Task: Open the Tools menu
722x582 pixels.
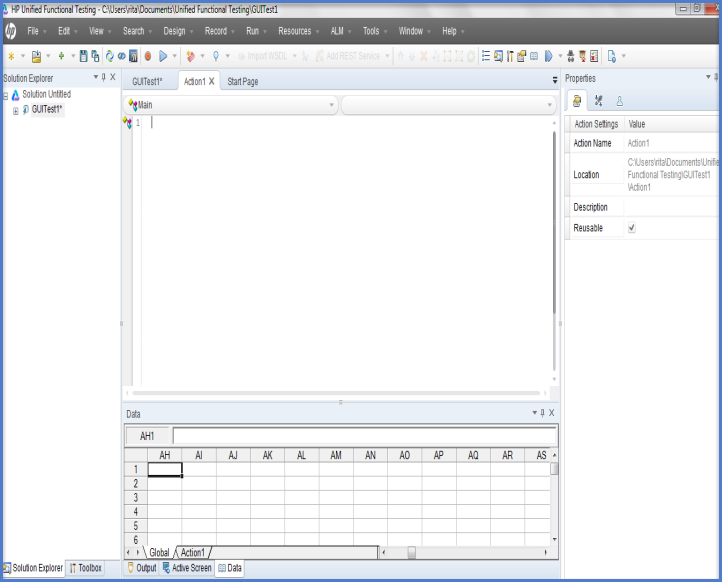Action: [371, 31]
